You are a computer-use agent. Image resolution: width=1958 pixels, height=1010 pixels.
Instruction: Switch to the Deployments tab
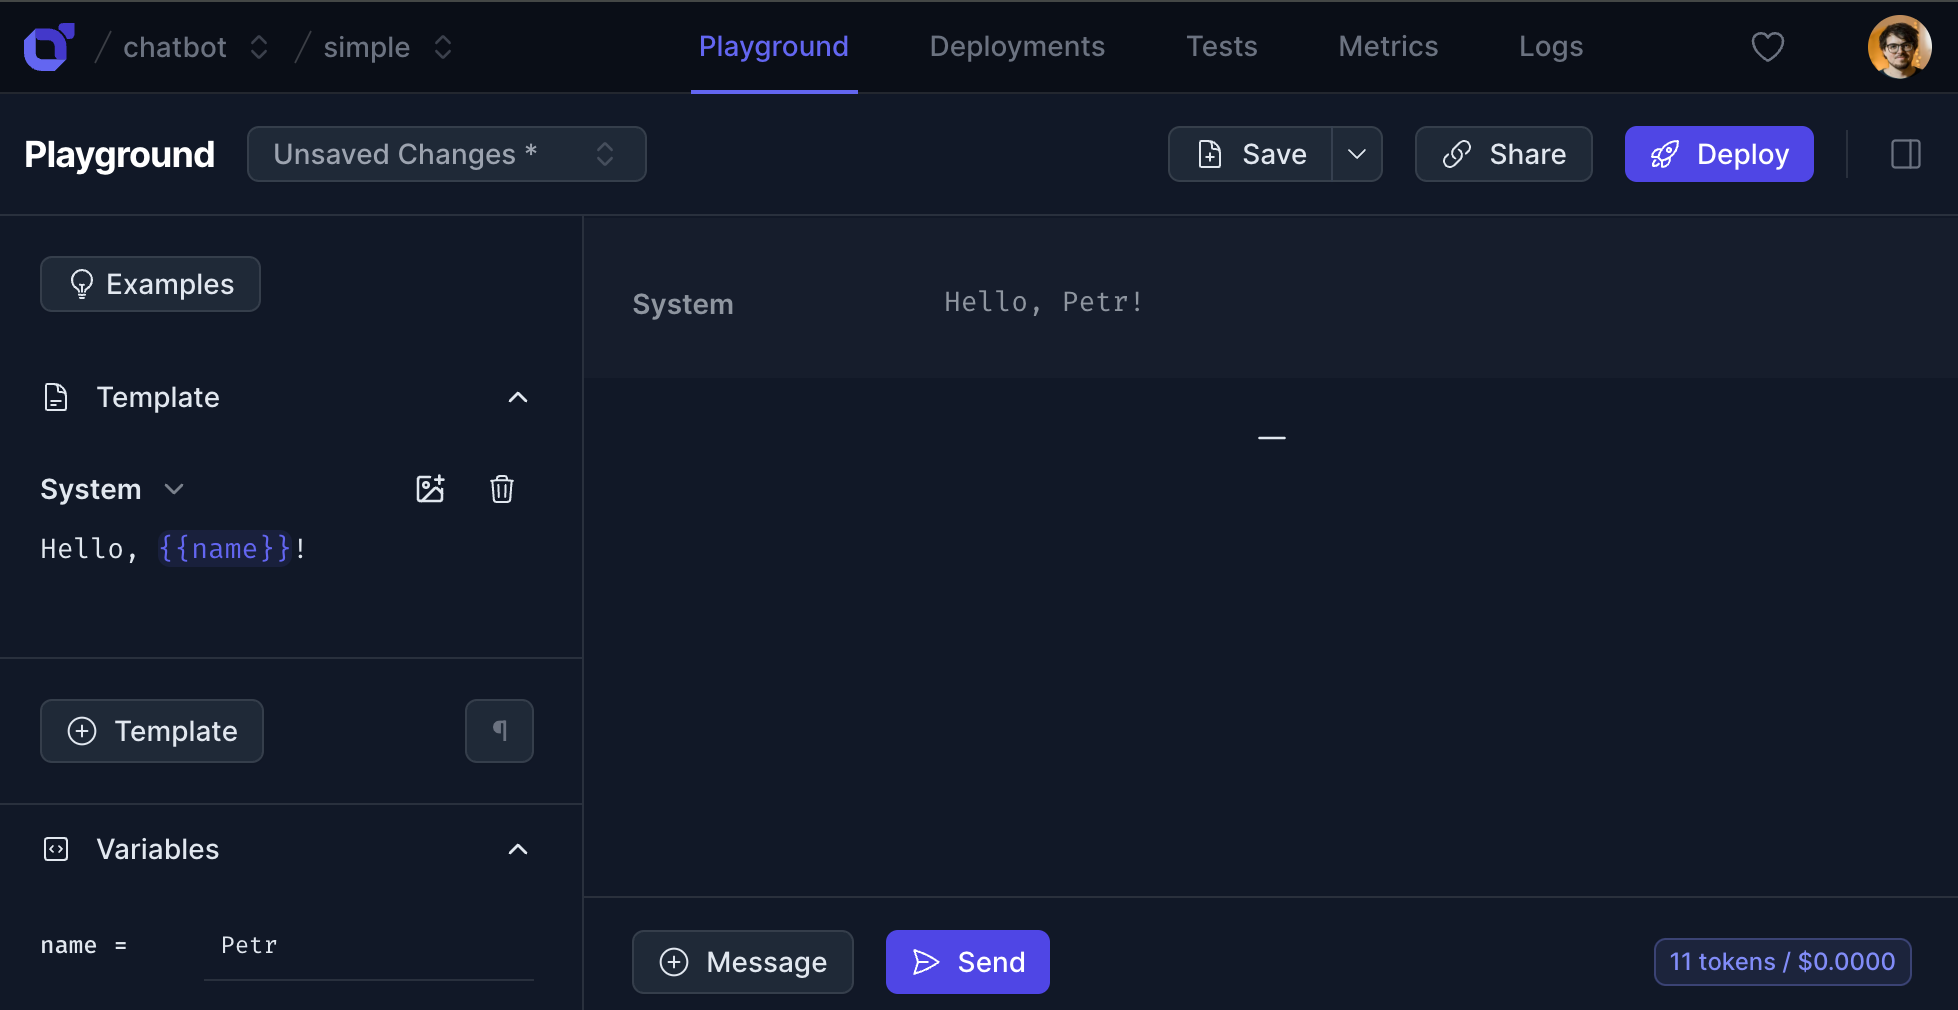(x=1017, y=47)
